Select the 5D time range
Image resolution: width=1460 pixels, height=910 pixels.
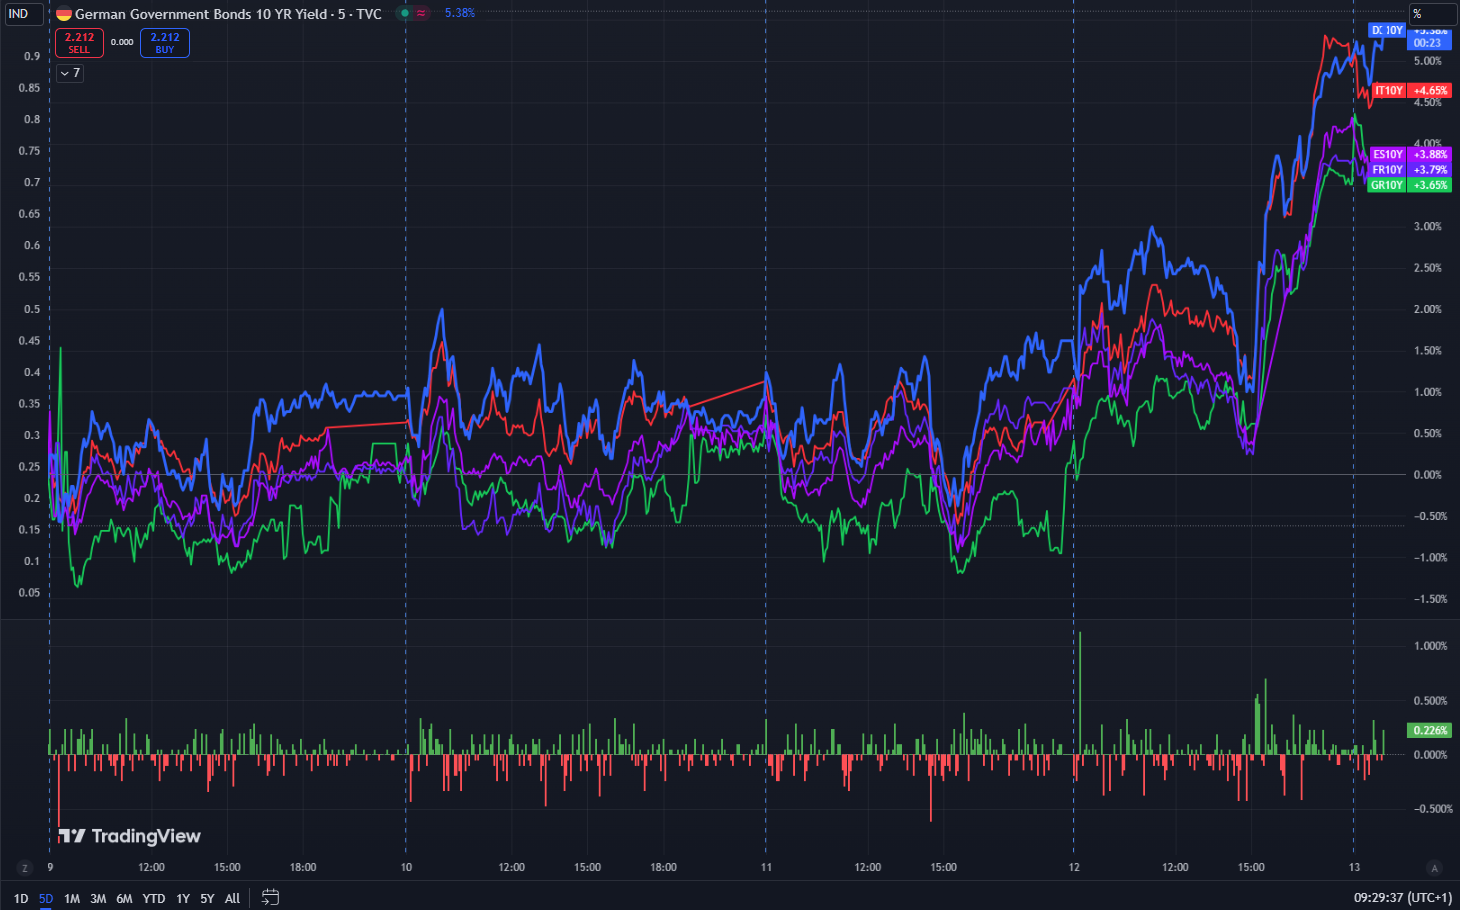click(46, 898)
